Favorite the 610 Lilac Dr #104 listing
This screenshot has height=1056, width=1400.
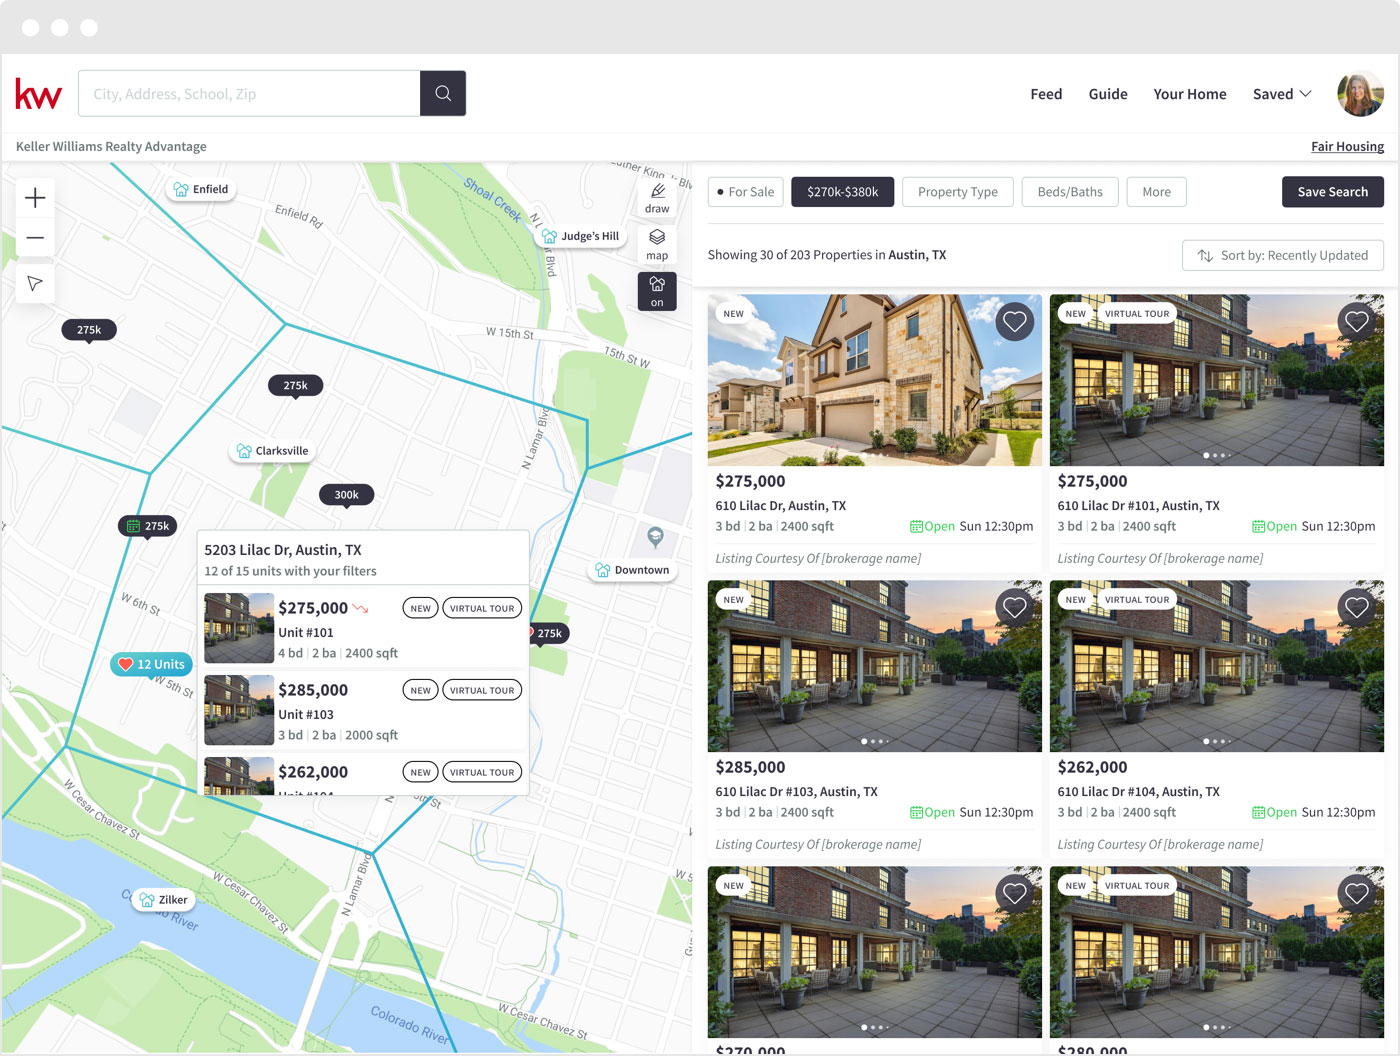point(1356,607)
